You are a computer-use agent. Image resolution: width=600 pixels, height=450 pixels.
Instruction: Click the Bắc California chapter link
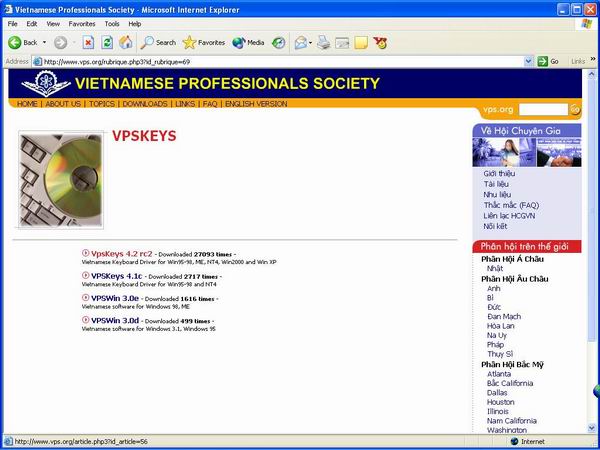click(x=510, y=383)
